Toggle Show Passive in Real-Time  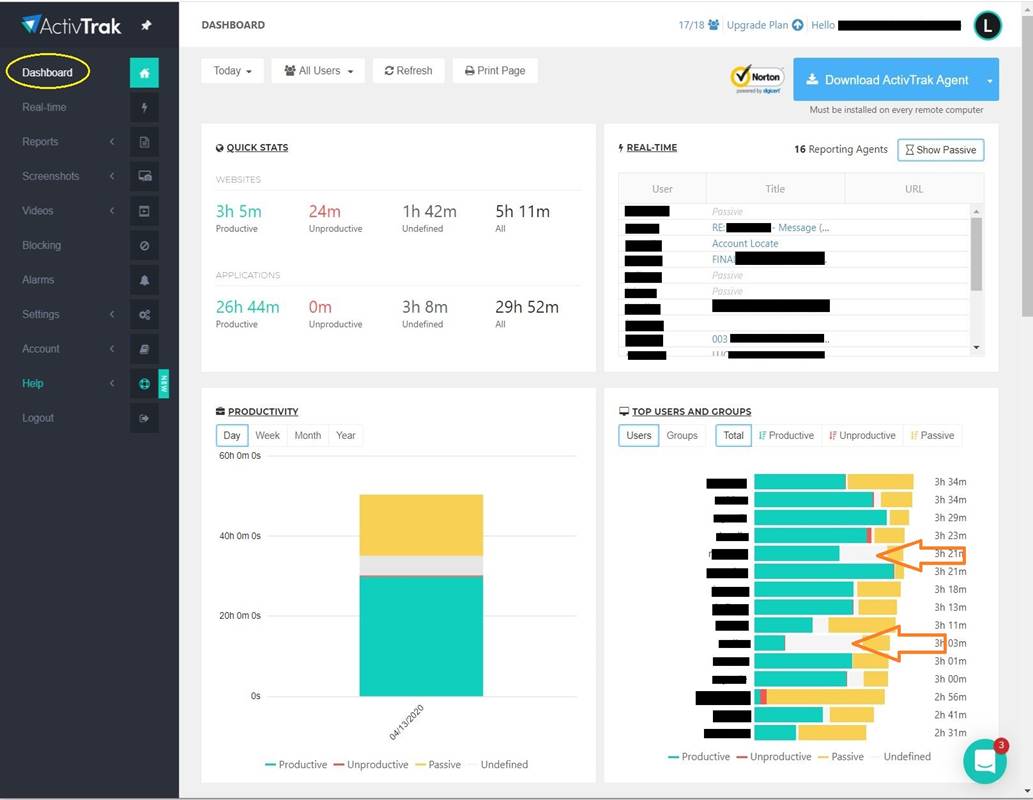pyautogui.click(x=941, y=150)
